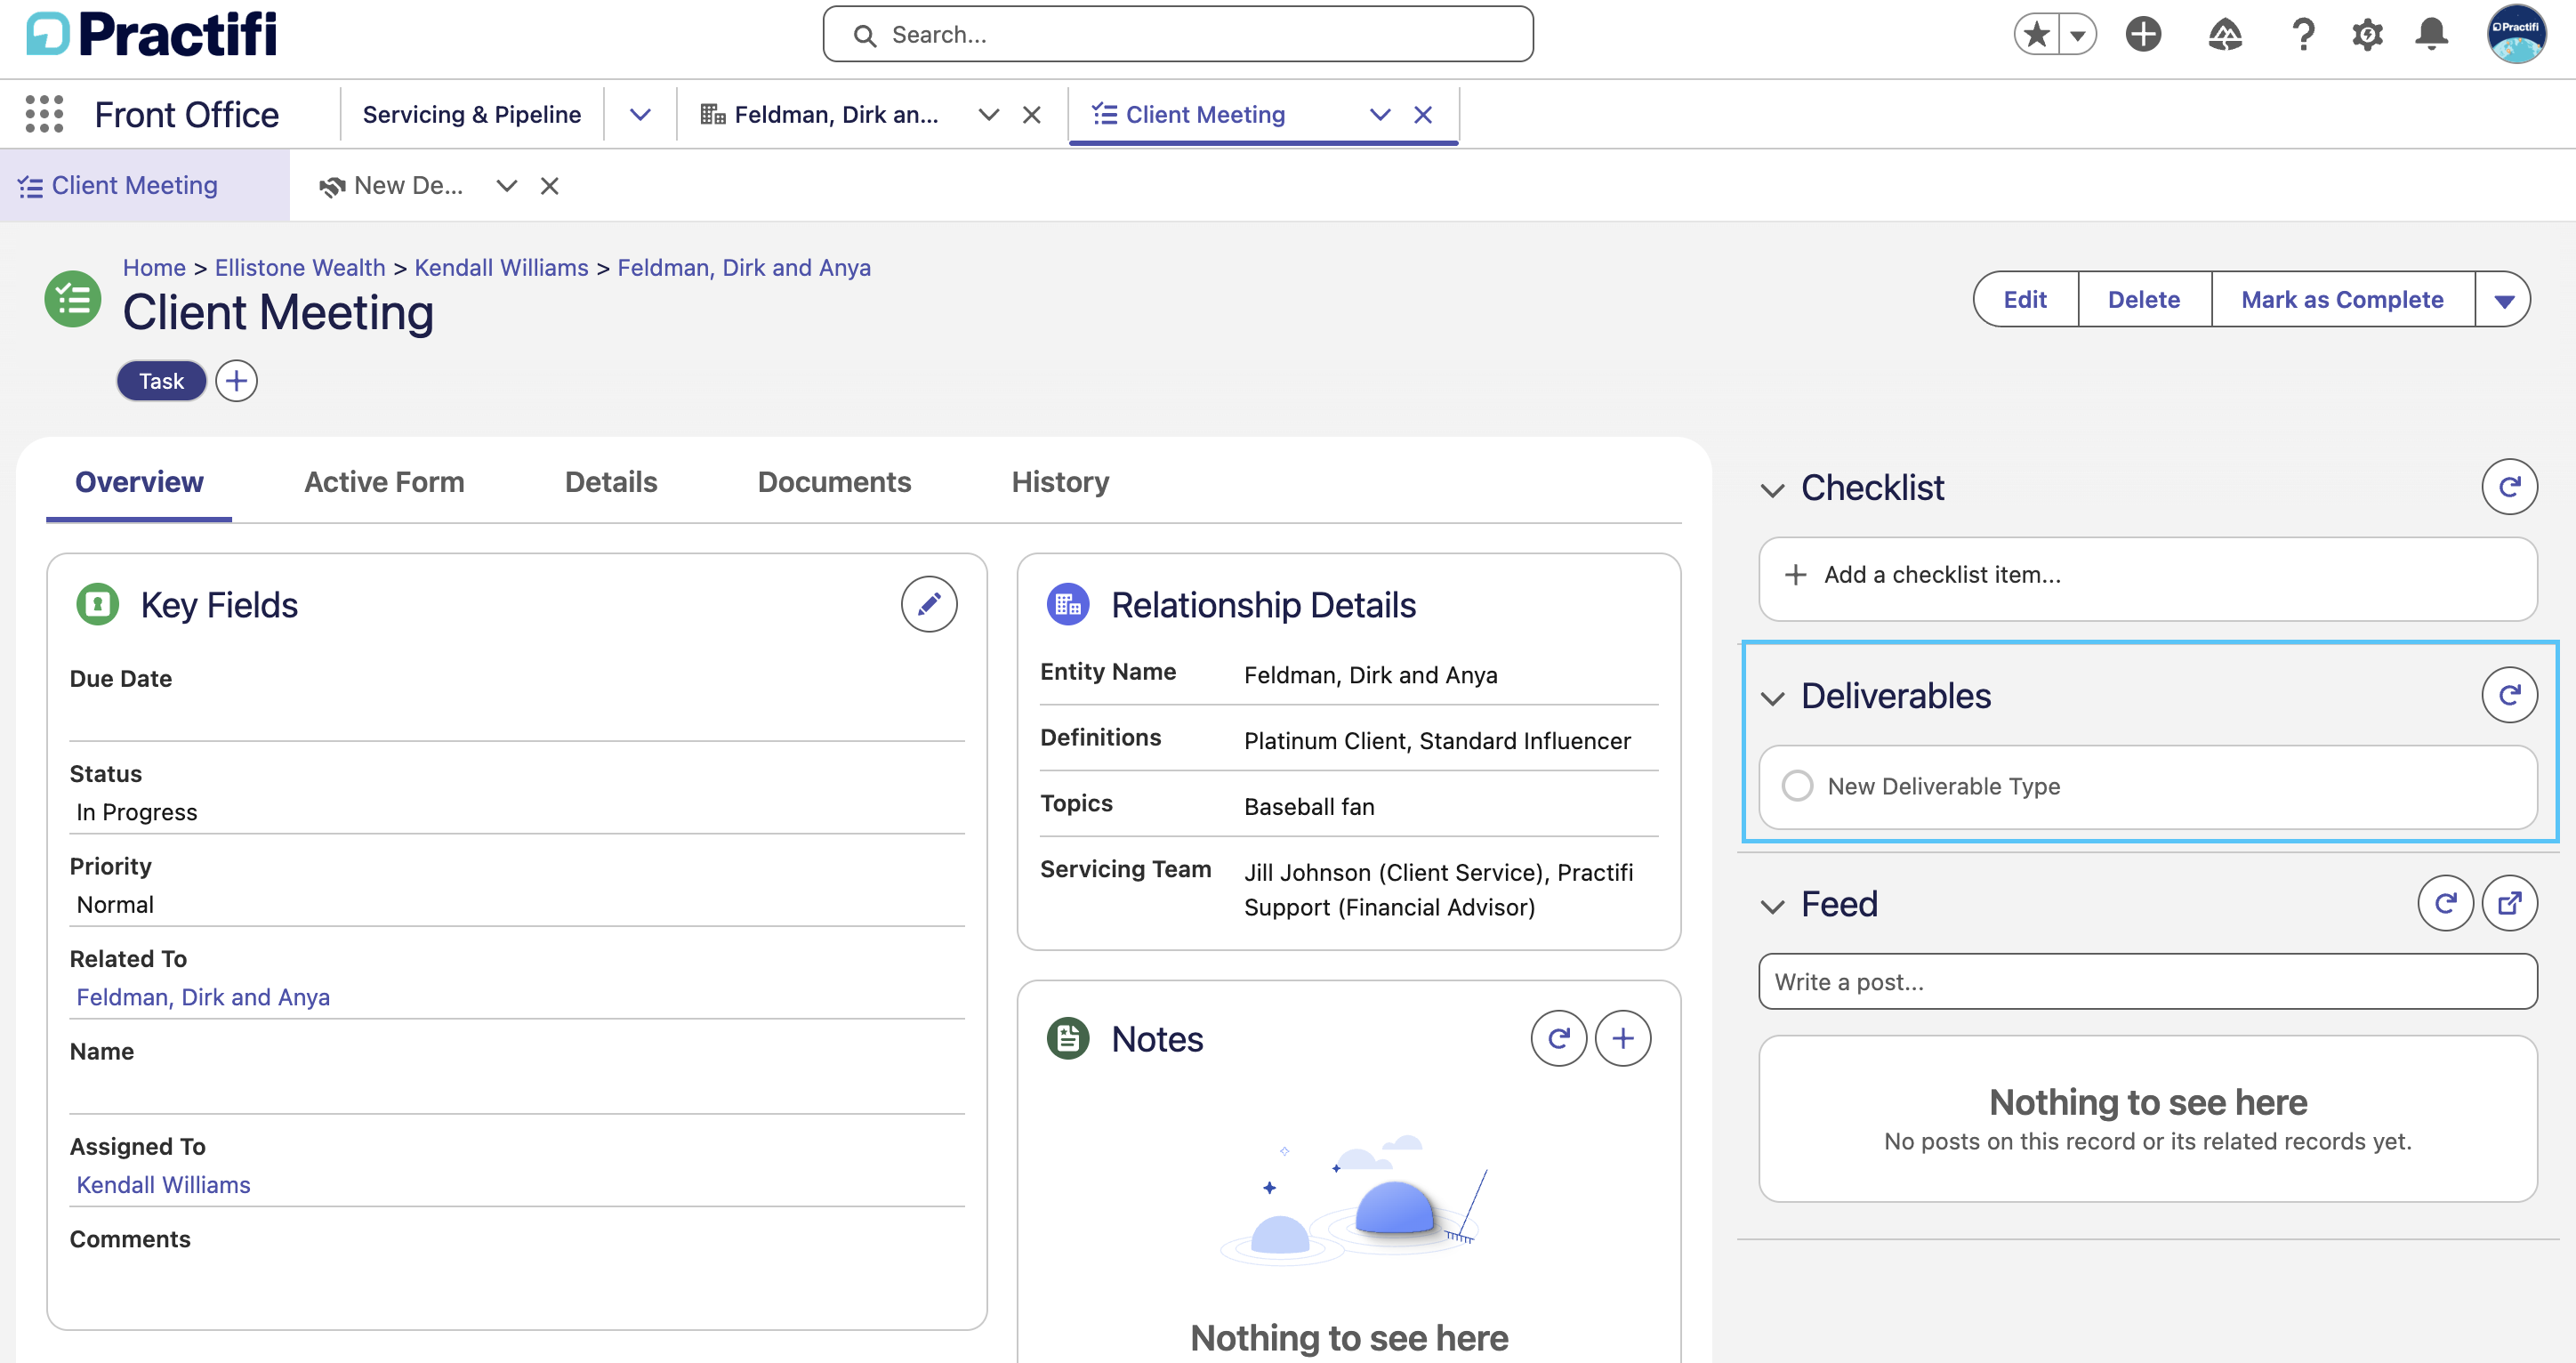Open the Notifications bell

(x=2431, y=35)
